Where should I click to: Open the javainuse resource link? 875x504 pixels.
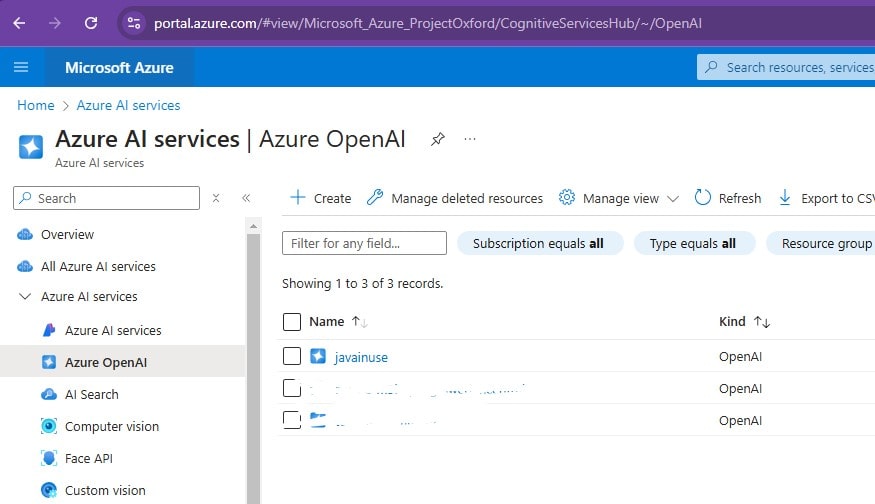(361, 357)
